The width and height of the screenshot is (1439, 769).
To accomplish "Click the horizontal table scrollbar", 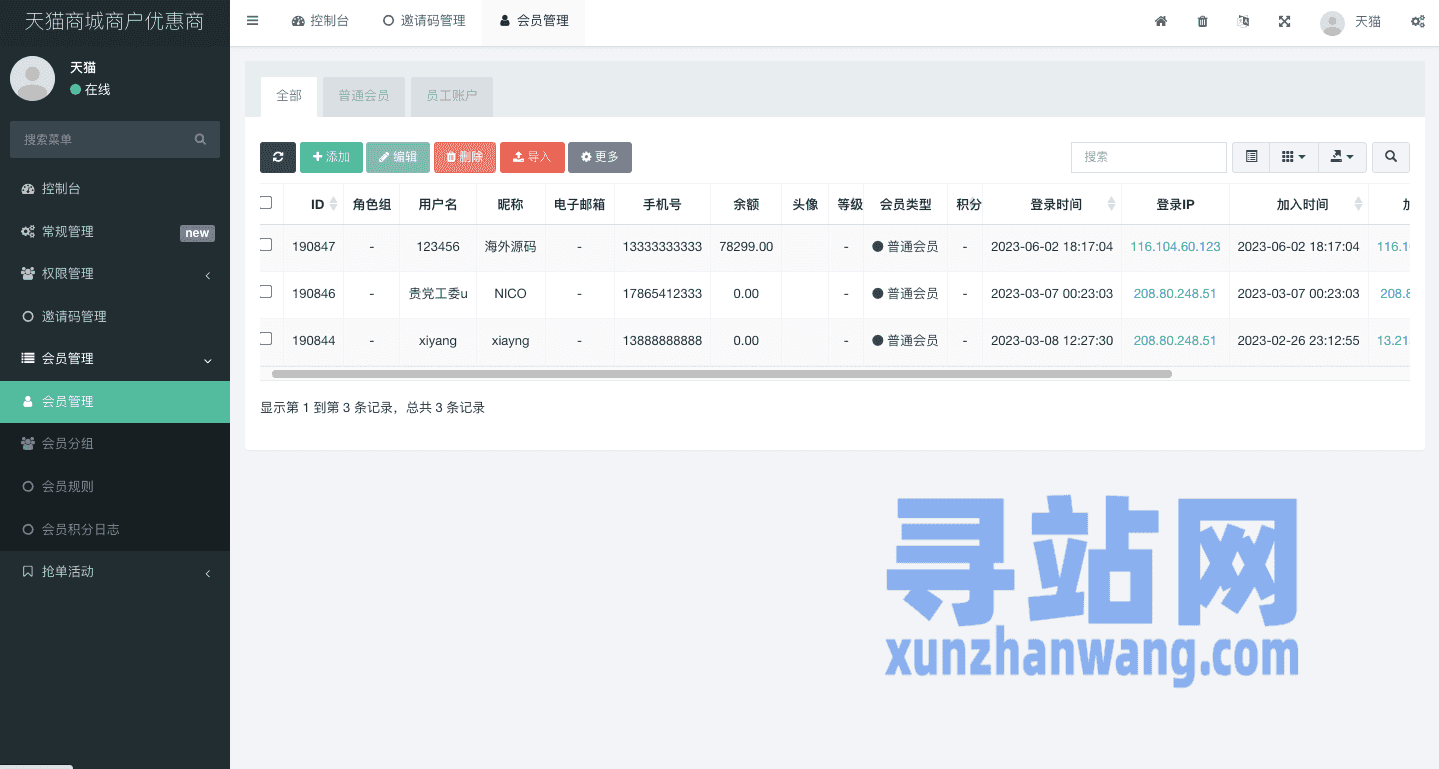I will coord(720,374).
